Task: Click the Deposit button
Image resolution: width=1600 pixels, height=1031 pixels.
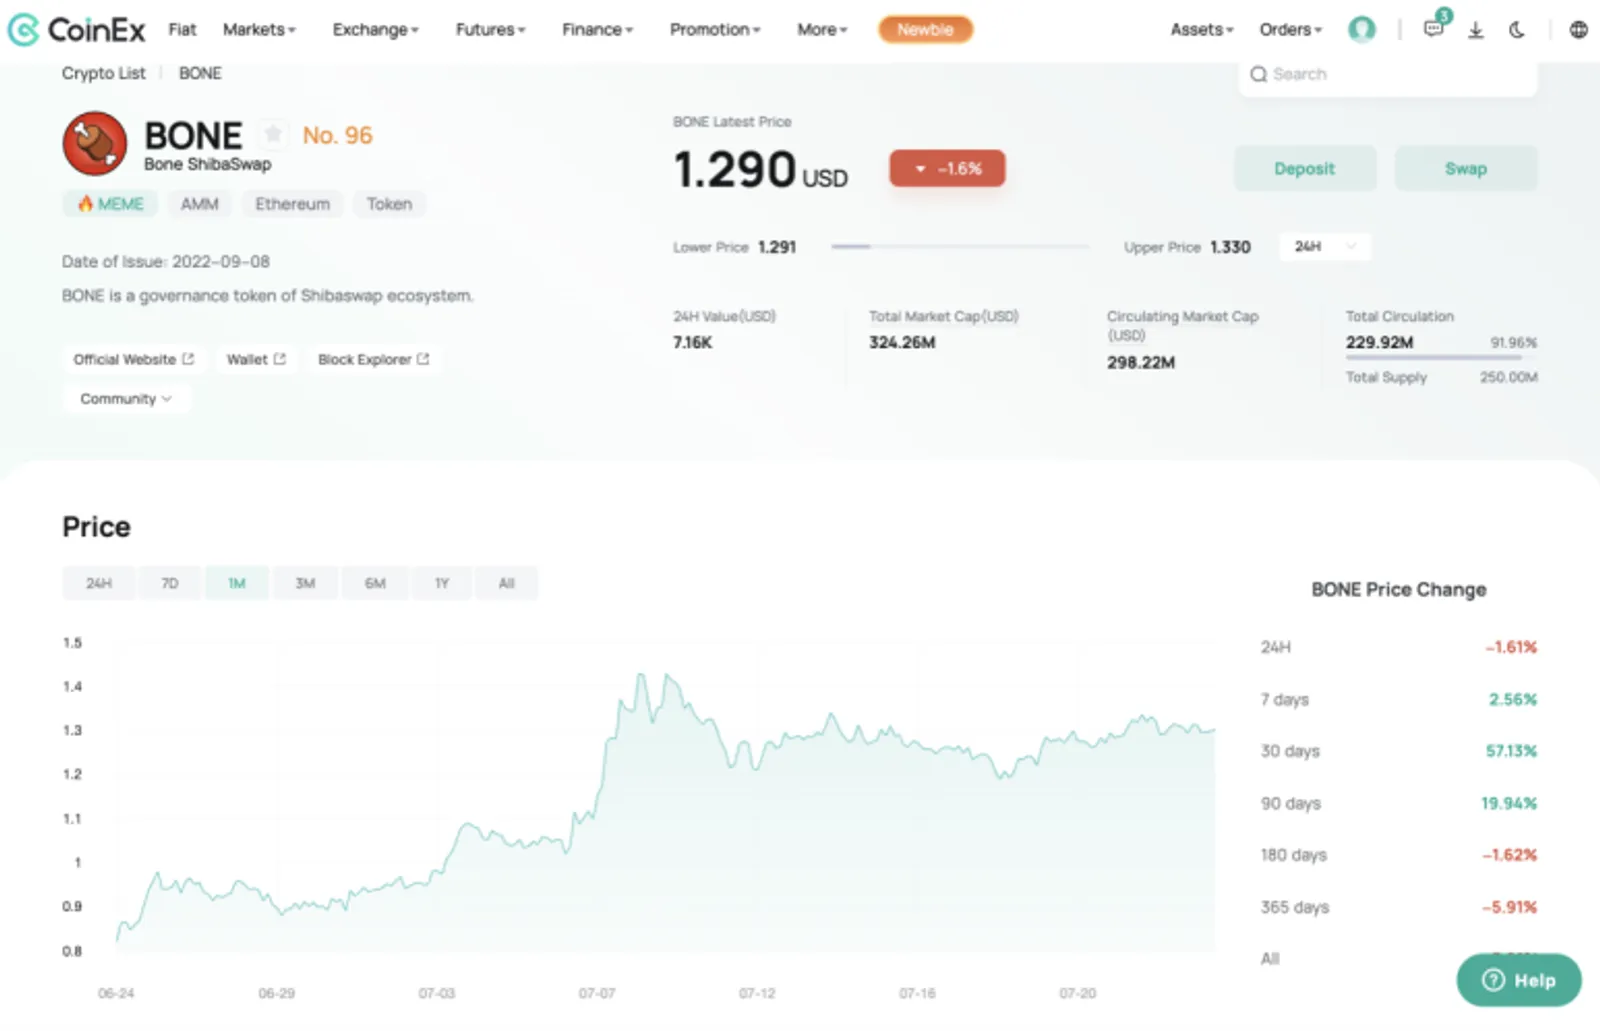Action: click(x=1305, y=169)
